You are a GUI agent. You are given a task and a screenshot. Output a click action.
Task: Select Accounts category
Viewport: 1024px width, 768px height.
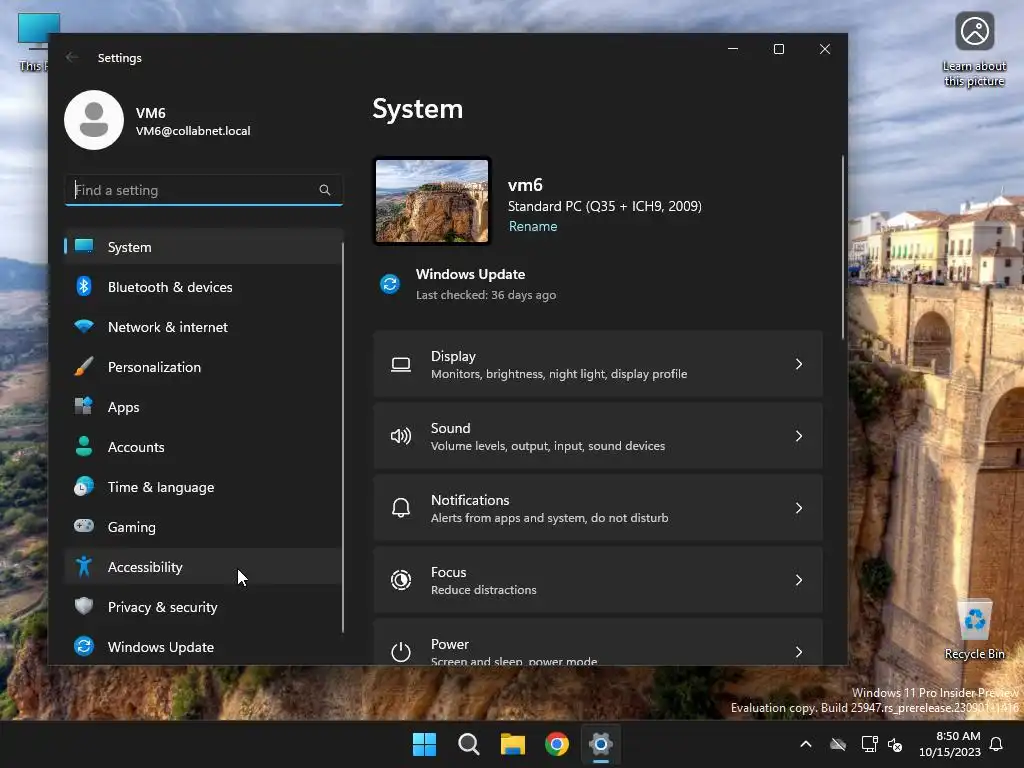(202, 447)
